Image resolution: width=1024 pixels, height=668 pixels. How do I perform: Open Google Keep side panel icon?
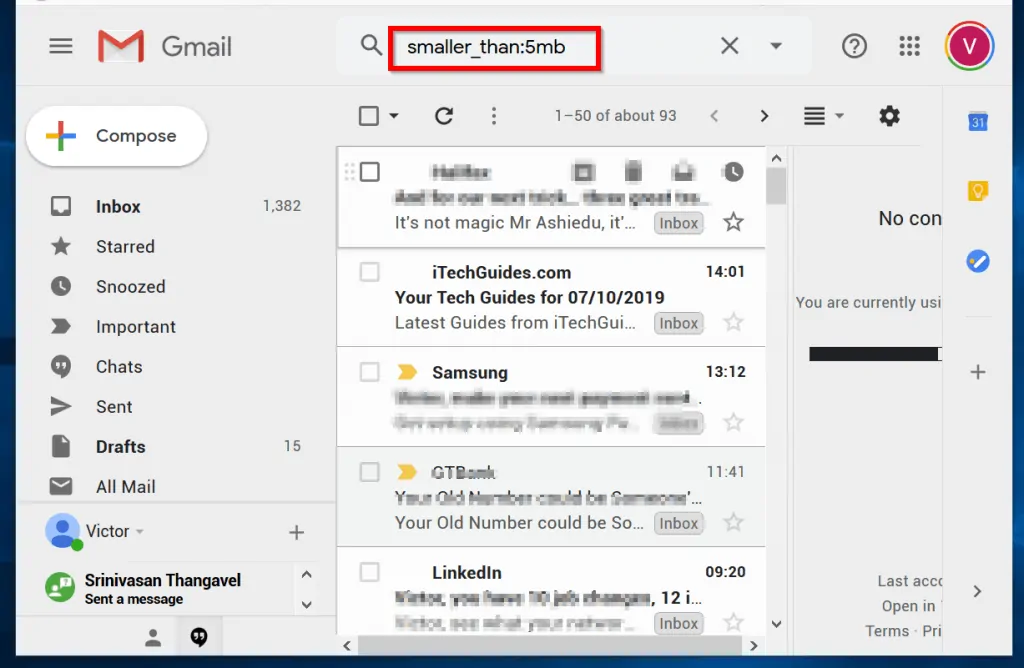click(978, 191)
